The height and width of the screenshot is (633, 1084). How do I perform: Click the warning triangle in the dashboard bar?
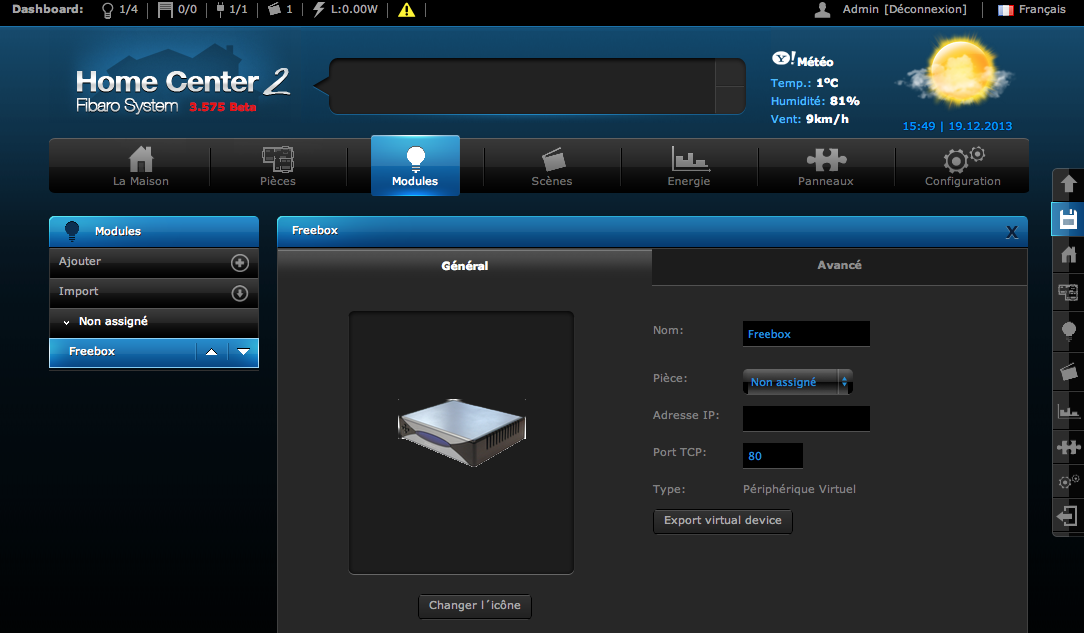click(x=406, y=10)
